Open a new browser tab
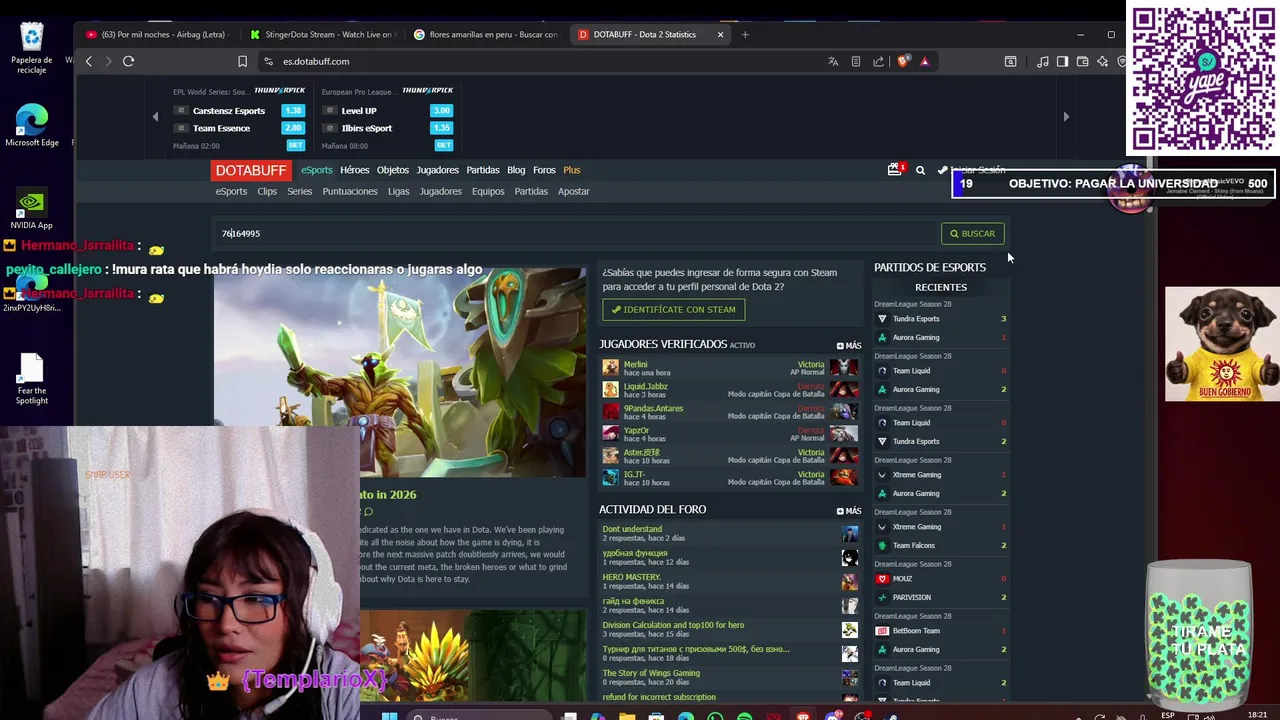The width and height of the screenshot is (1280, 720). click(x=745, y=34)
